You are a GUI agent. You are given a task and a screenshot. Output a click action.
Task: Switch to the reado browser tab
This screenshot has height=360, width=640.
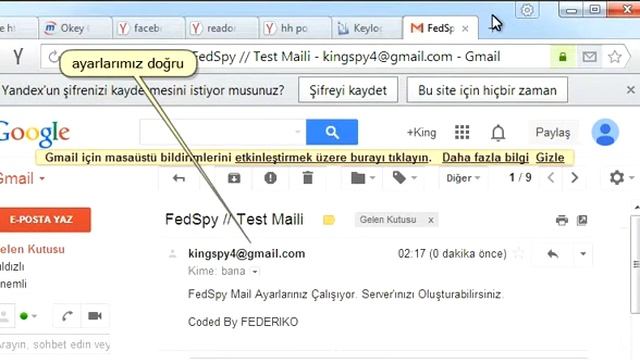(221, 28)
